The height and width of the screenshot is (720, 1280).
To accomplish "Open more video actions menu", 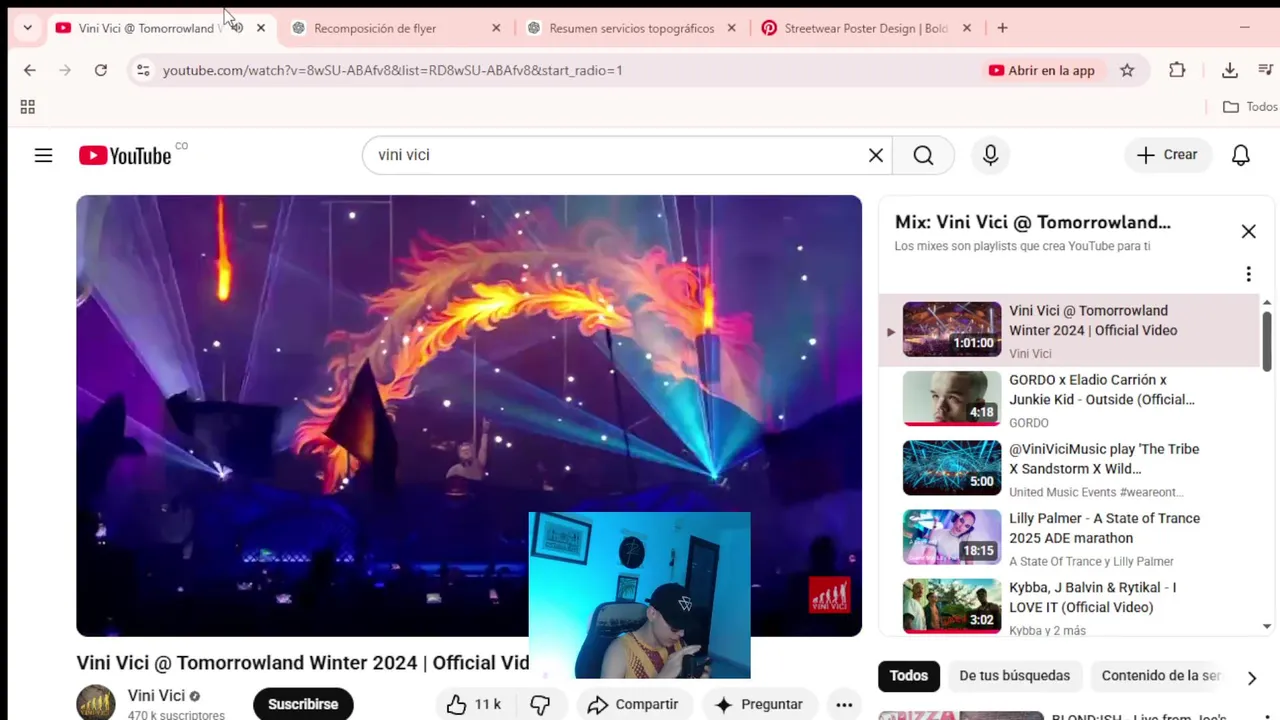I will coord(844,704).
